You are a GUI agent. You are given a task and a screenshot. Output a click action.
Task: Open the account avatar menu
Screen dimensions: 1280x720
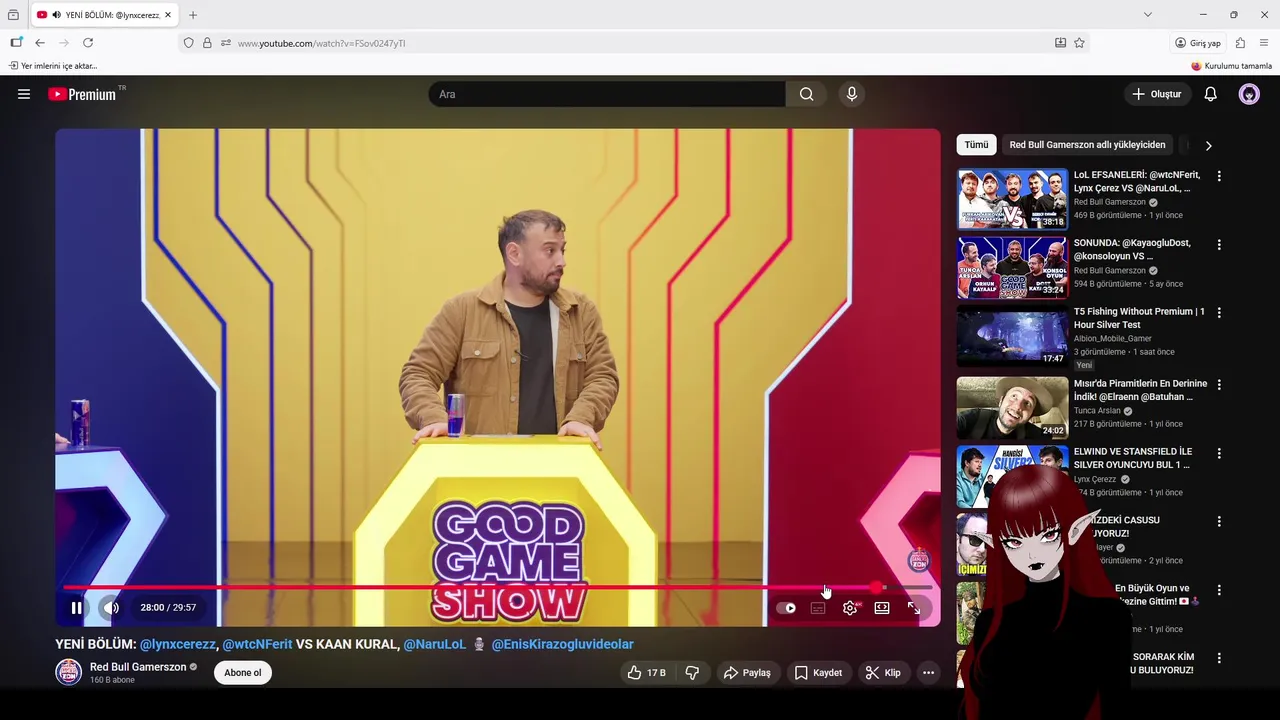click(x=1249, y=94)
